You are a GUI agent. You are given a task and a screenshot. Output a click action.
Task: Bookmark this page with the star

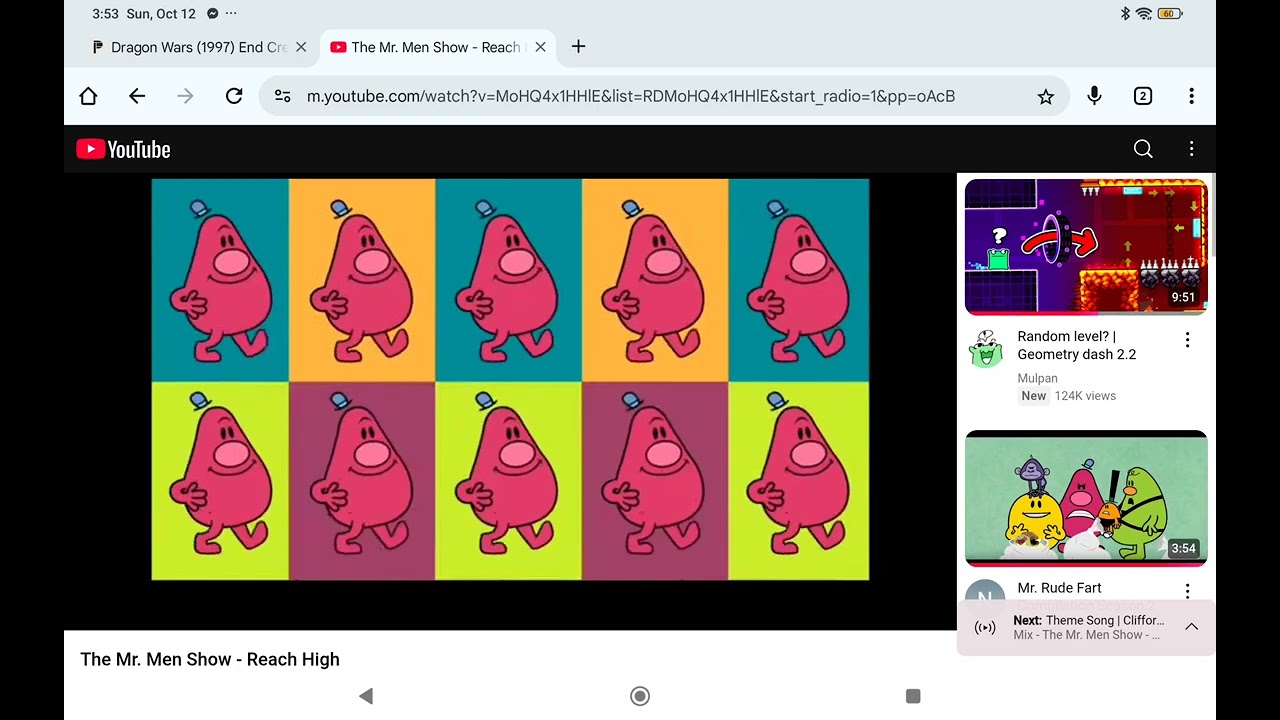[1045, 96]
